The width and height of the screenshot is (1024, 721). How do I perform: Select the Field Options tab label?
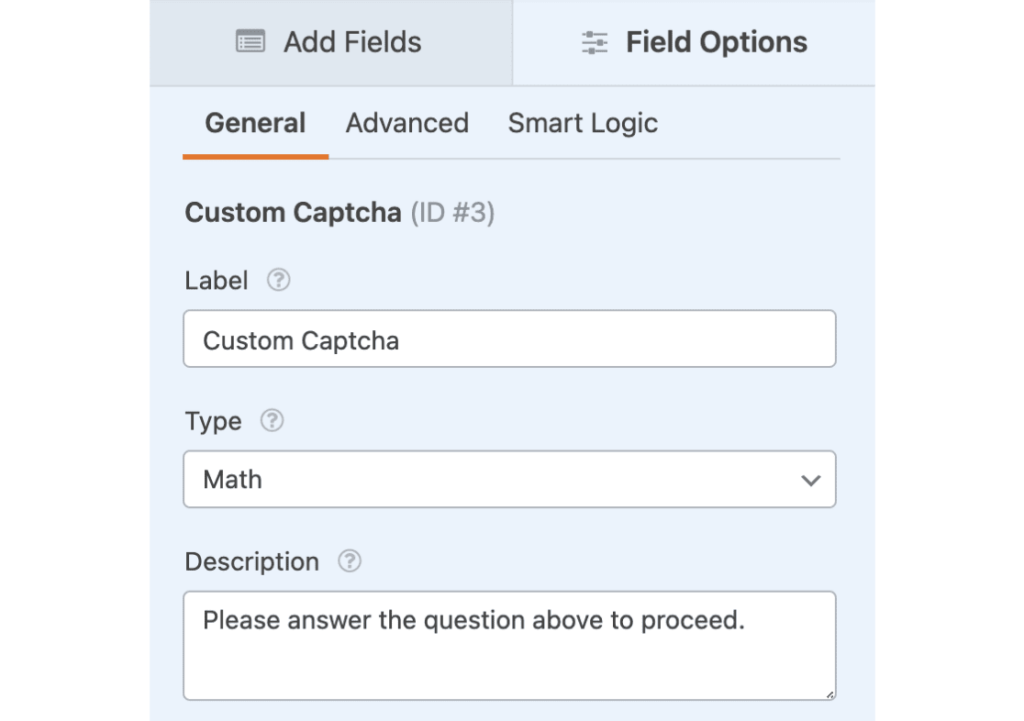[716, 43]
